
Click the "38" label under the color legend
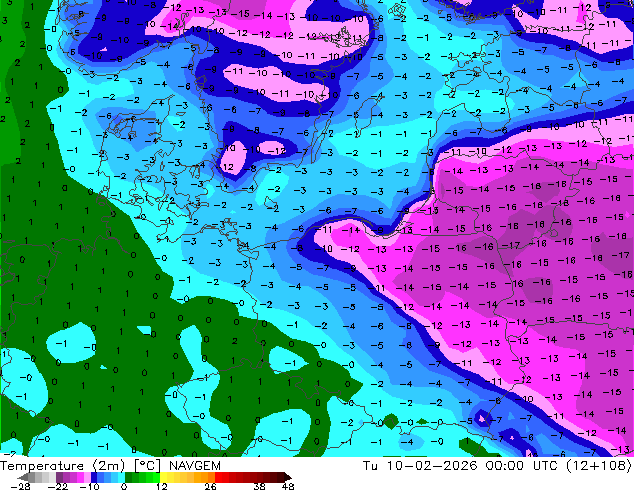260,486
